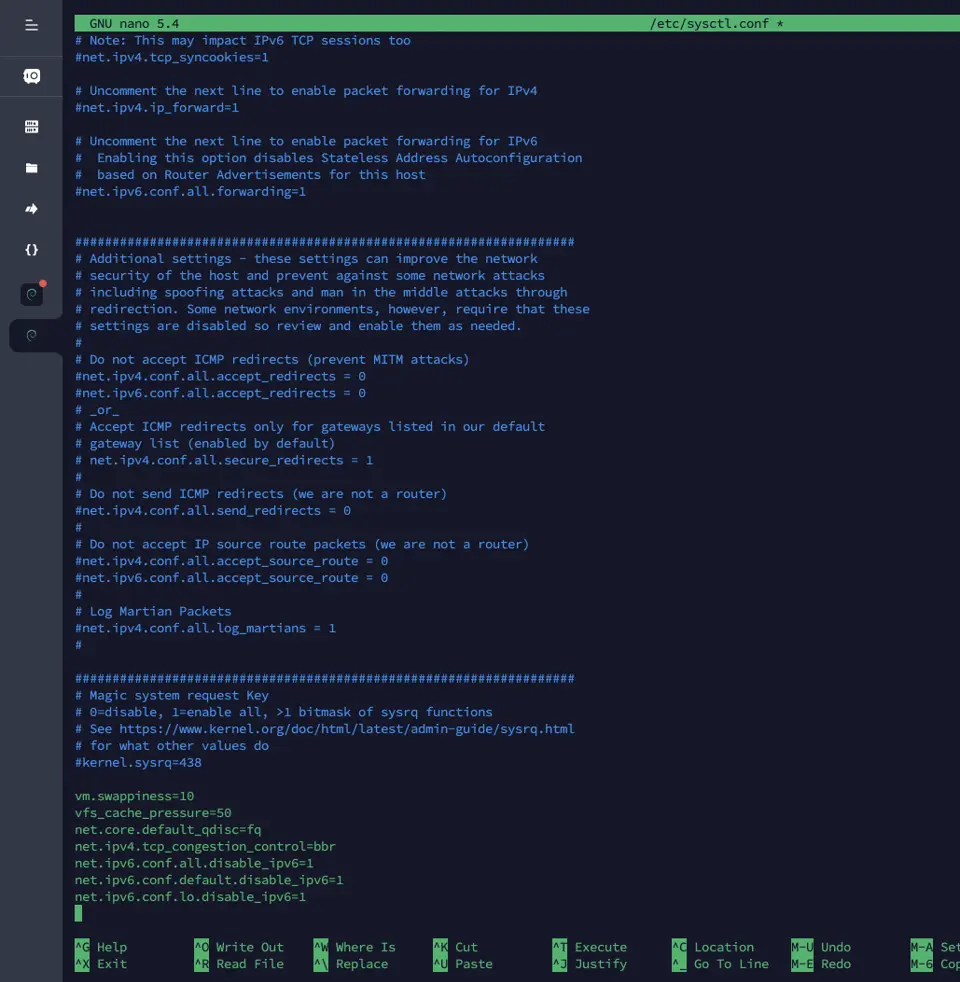Click the ^O Write Out shortcut
Image resolution: width=960 pixels, height=982 pixels.
click(239, 947)
